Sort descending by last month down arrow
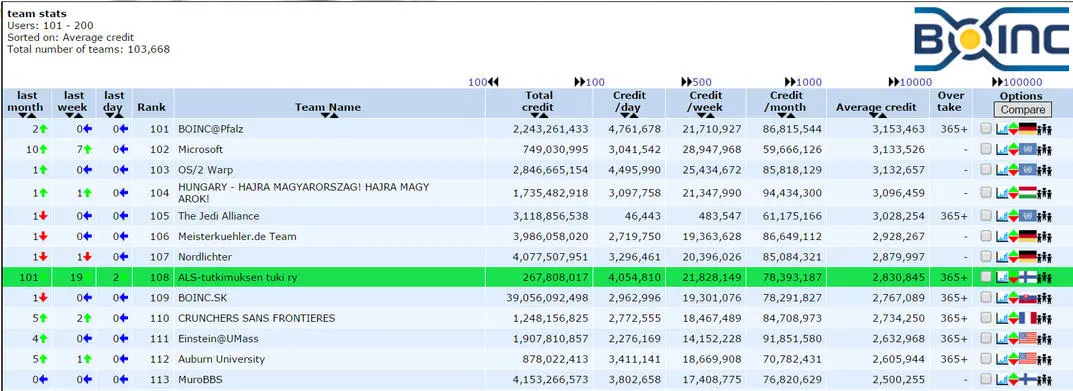The height and width of the screenshot is (391, 1073). pyautogui.click(x=23, y=115)
